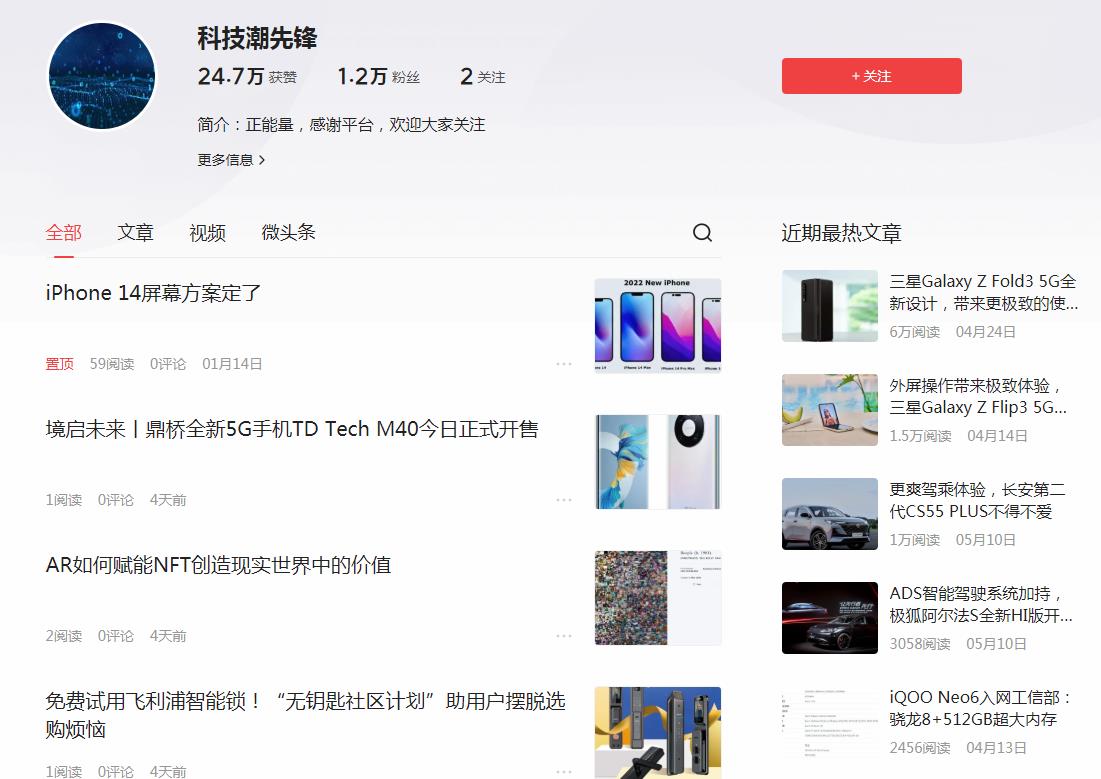Open more options for iPhone 14屏幕方案定了

(564, 364)
